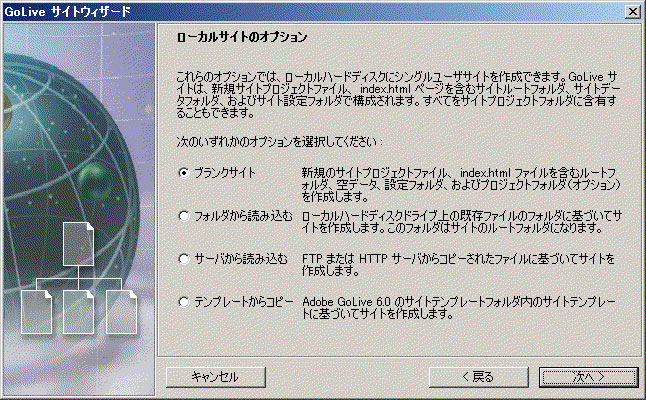The height and width of the screenshot is (400, 646).
Task: Click the GoLive サイトウィザード title bar
Action: [300, 10]
